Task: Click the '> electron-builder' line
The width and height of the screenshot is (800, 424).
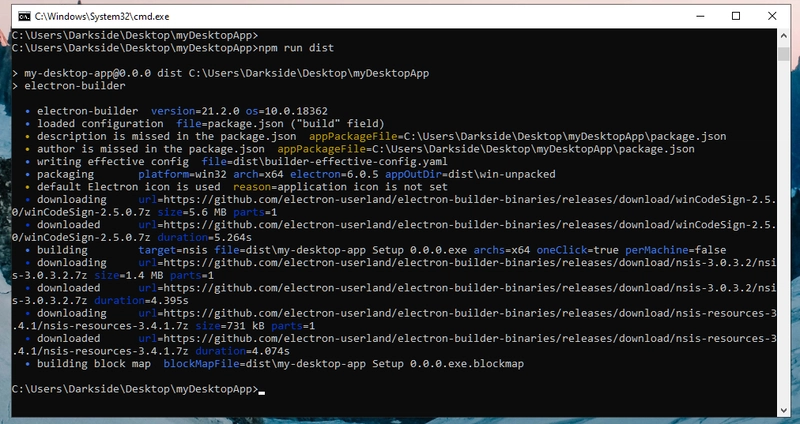Action: [x=69, y=86]
